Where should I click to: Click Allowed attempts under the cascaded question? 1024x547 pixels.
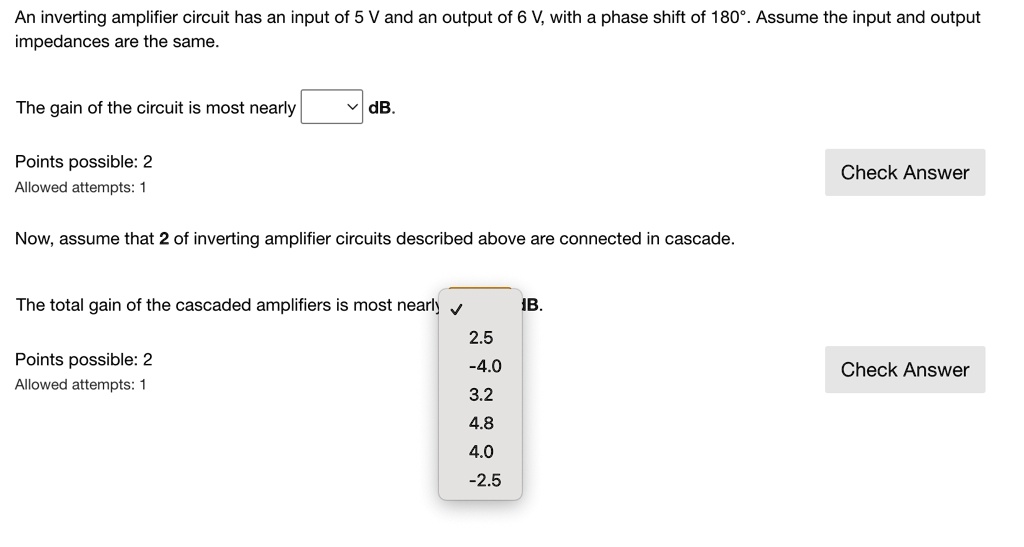[81, 385]
